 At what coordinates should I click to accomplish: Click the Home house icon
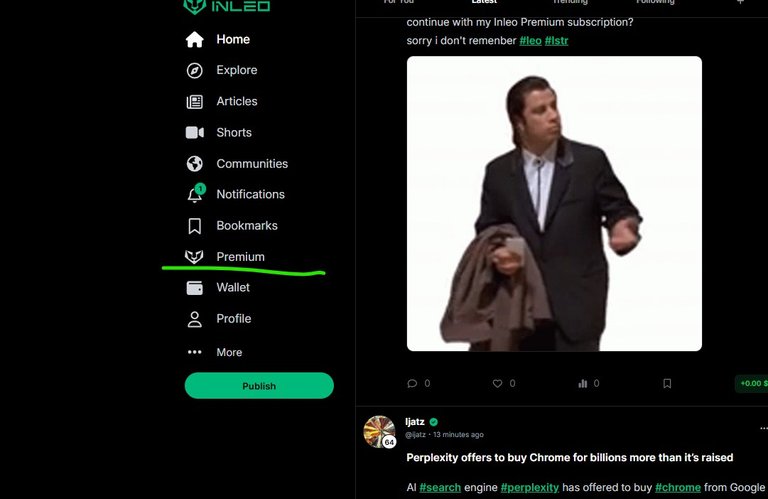tap(194, 39)
